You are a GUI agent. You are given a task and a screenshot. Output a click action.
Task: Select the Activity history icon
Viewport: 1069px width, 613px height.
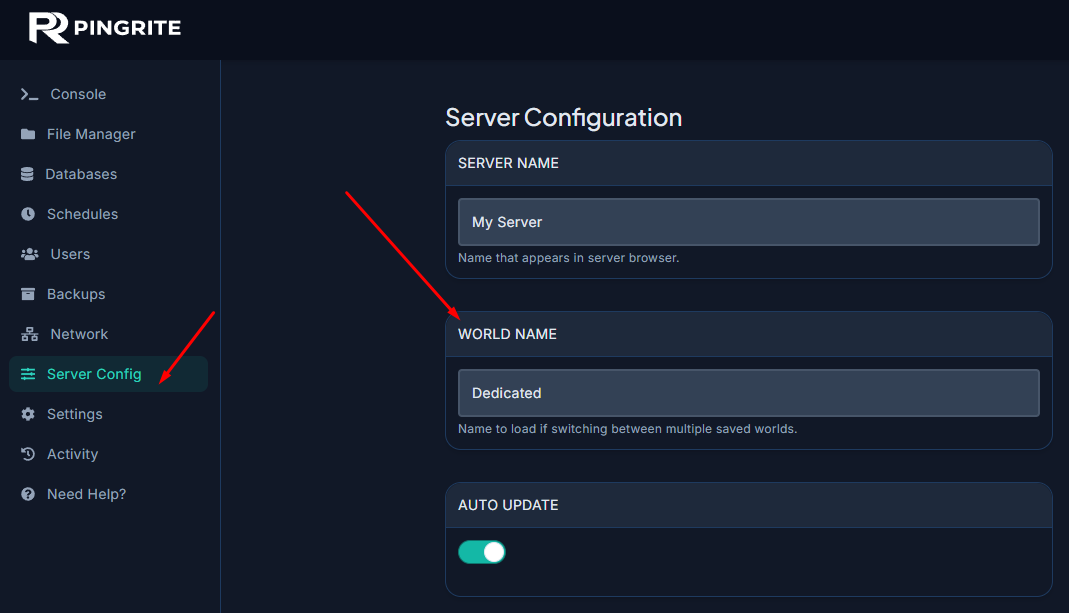click(x=27, y=454)
